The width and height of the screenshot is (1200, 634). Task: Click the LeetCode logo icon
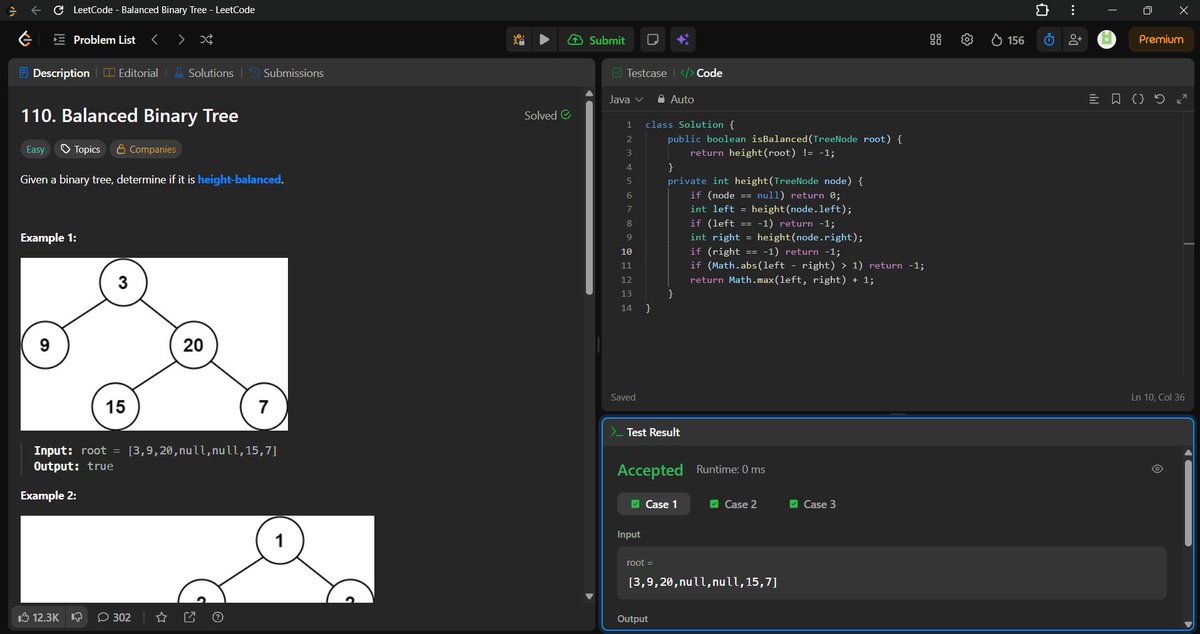tap(25, 39)
